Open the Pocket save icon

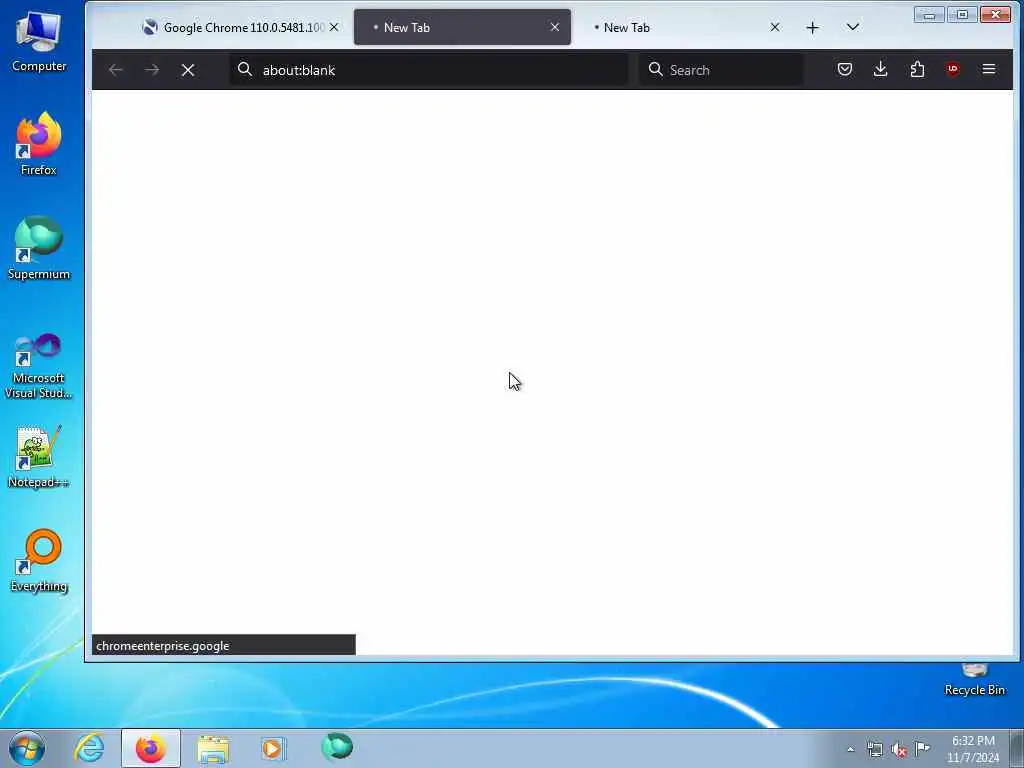845,69
